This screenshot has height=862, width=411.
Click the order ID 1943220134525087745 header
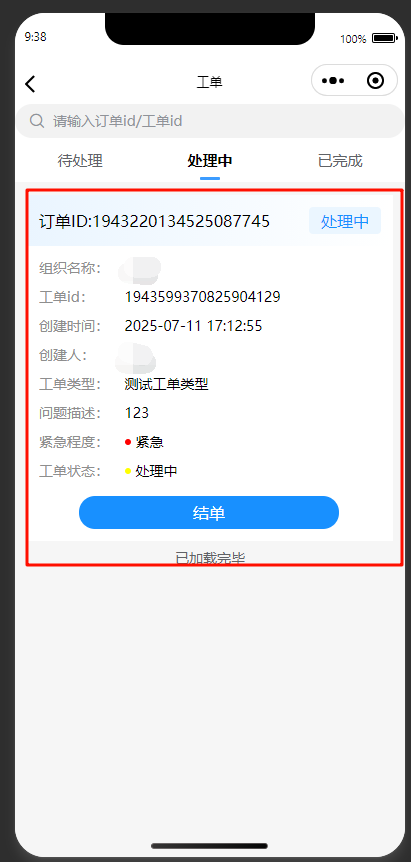click(x=154, y=222)
